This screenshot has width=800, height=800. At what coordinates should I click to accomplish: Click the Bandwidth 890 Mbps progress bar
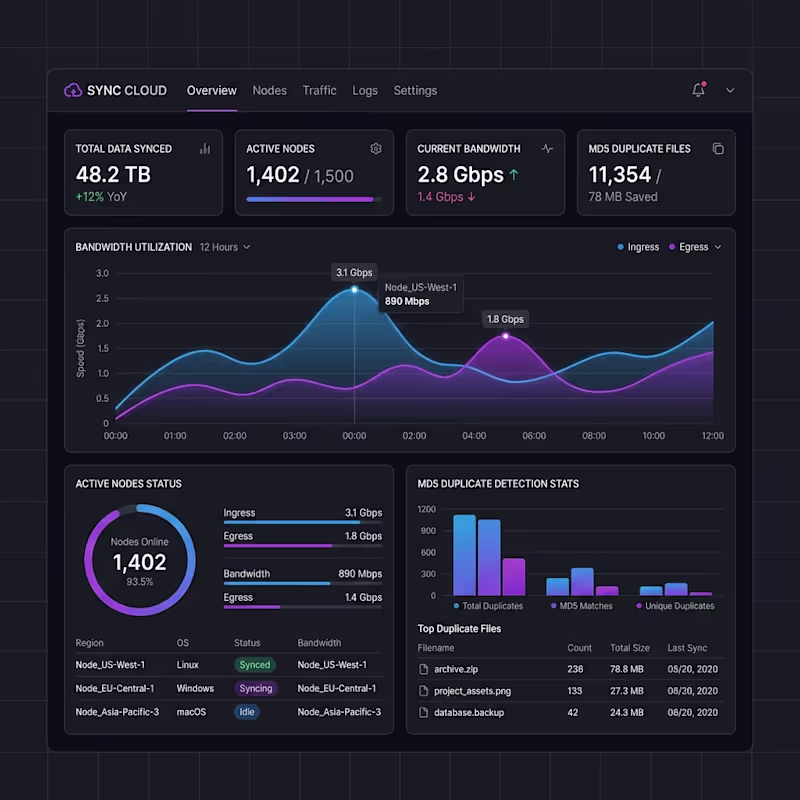tap(303, 583)
